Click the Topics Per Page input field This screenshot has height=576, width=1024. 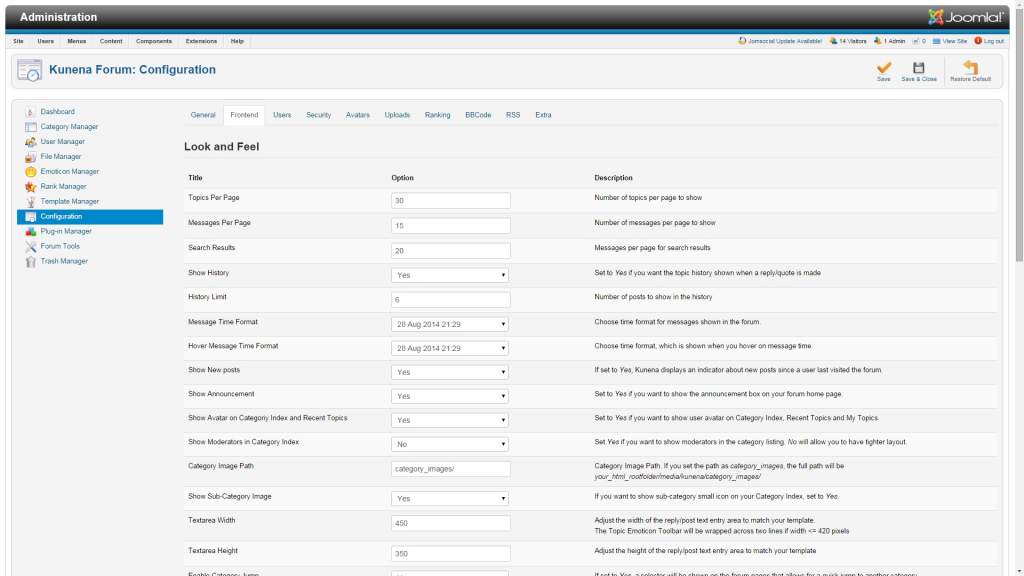451,200
